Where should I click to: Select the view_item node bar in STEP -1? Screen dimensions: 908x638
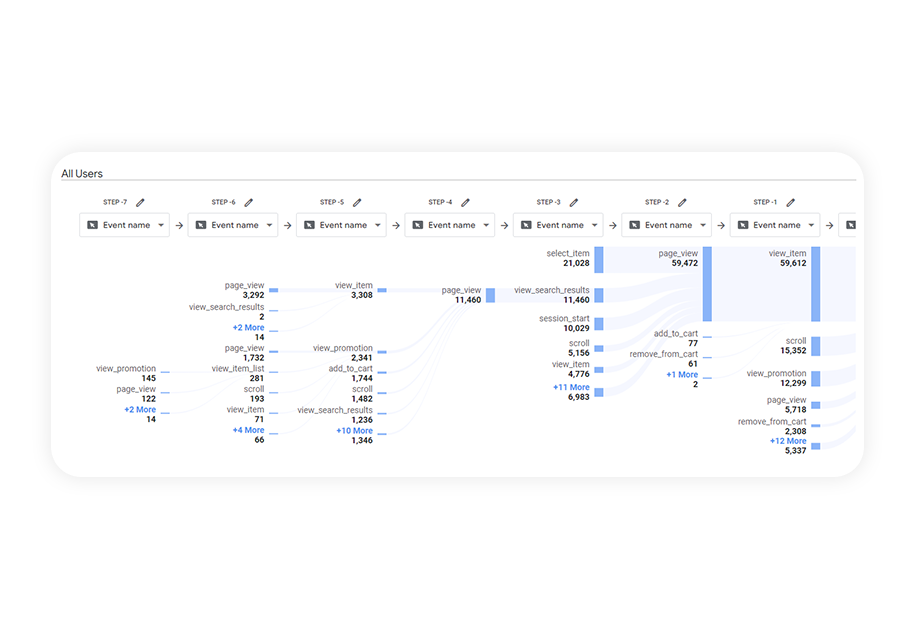tap(815, 285)
